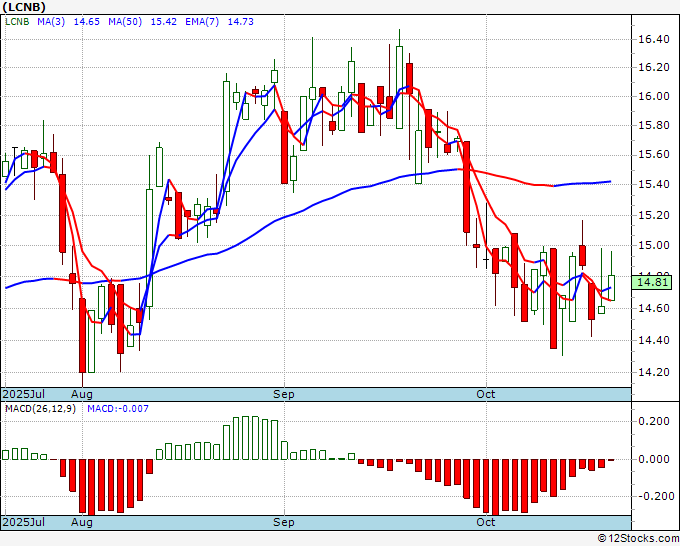
Task: Click the 15.60 price axis label
Action: [654, 155]
